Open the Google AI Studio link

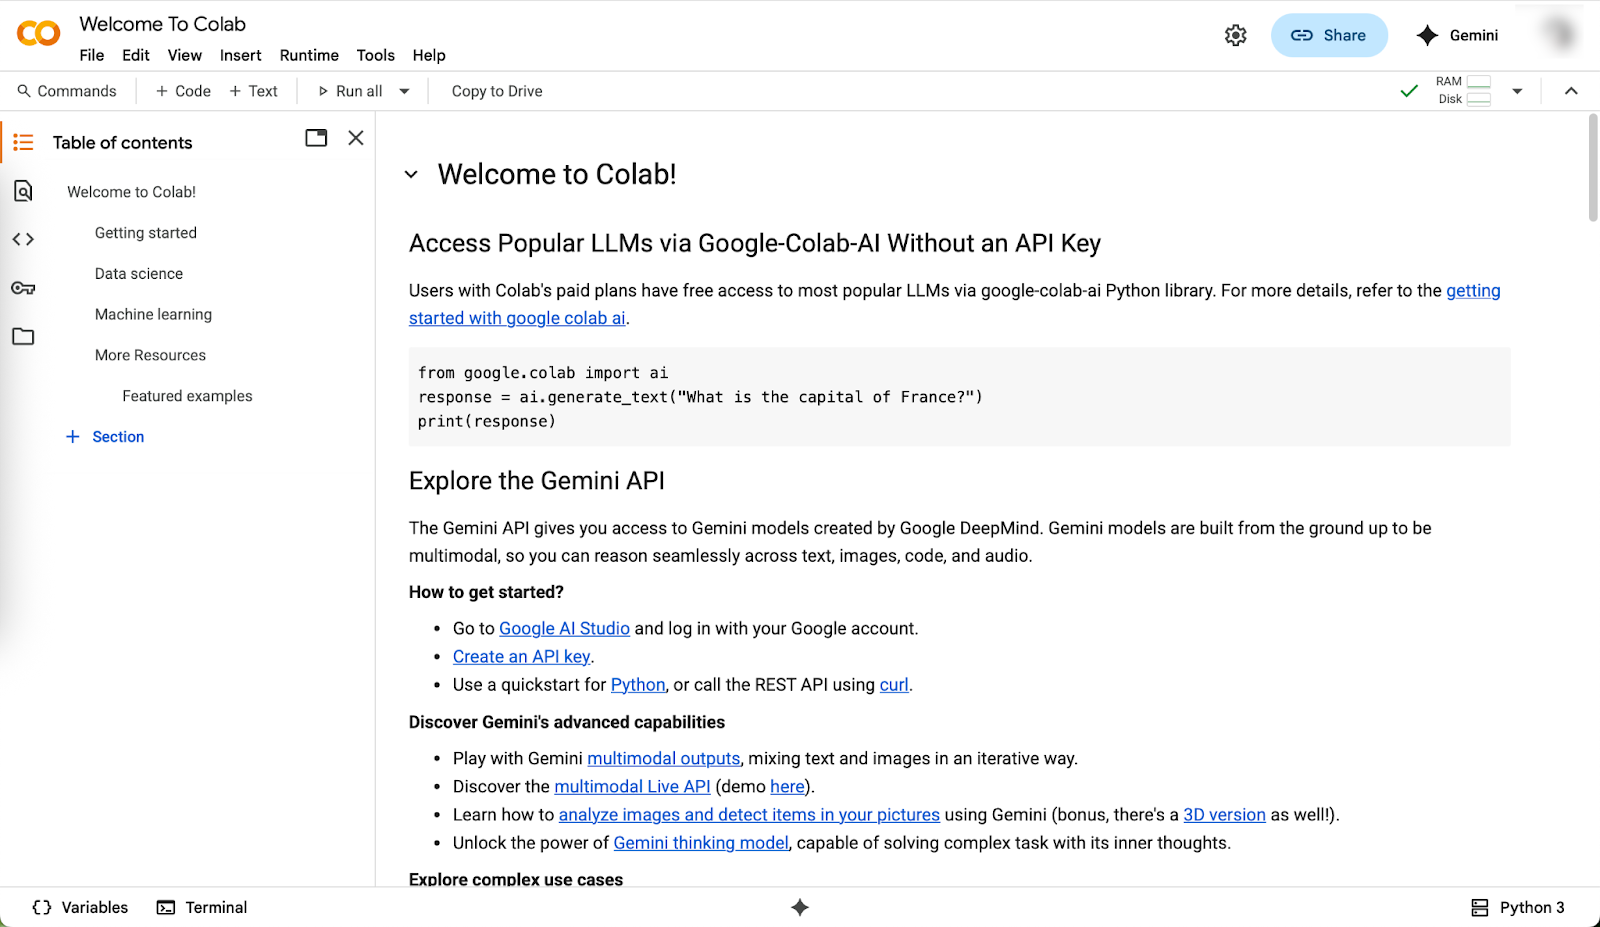pyautogui.click(x=564, y=628)
